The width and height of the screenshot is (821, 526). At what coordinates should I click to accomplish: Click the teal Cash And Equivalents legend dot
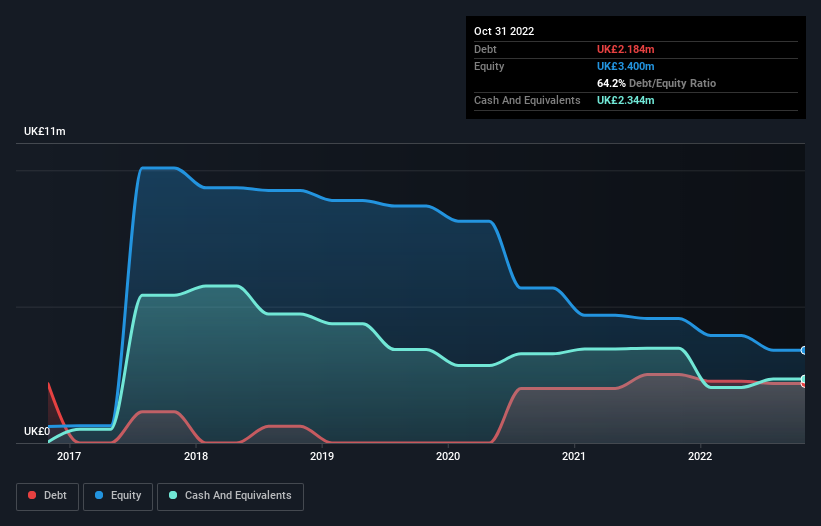[173, 495]
